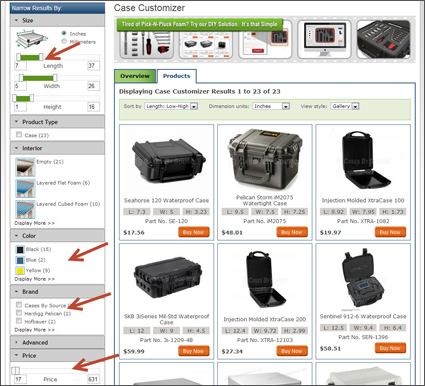
Task: Collapse the Color filter section
Action: 57,235
